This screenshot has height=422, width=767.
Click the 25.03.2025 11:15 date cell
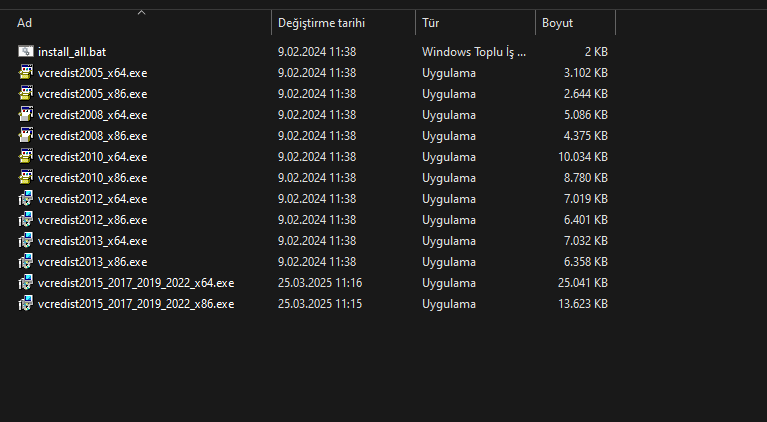pos(320,304)
